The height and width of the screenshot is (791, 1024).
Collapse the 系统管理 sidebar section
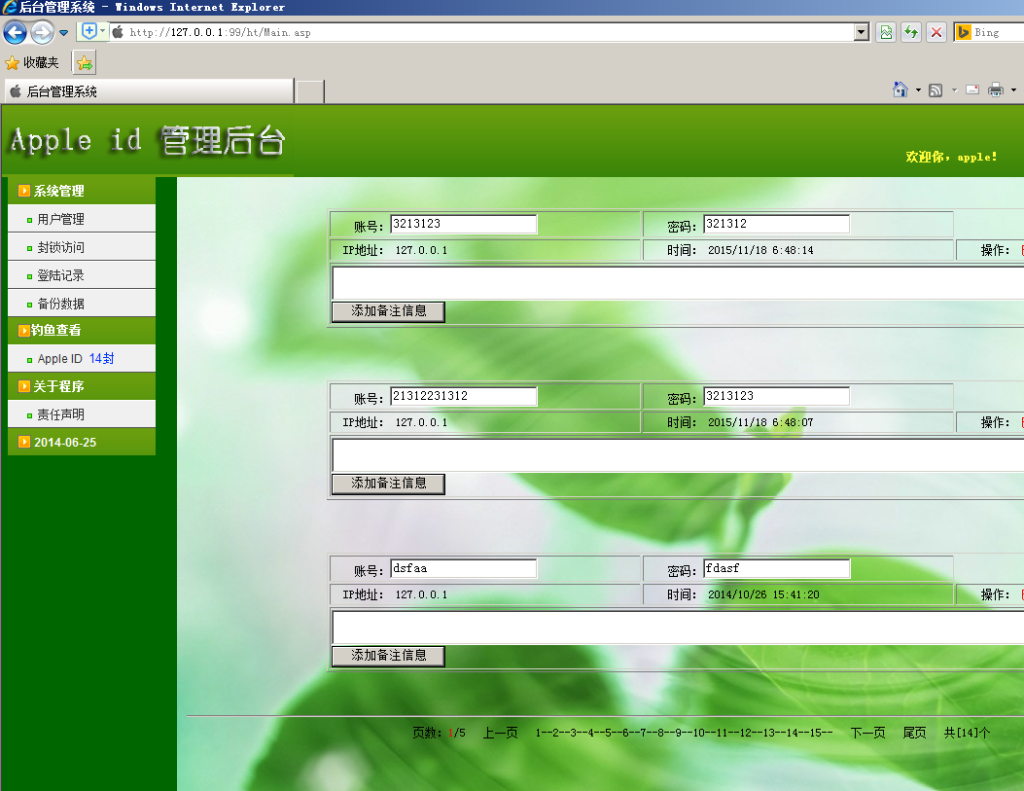click(82, 191)
